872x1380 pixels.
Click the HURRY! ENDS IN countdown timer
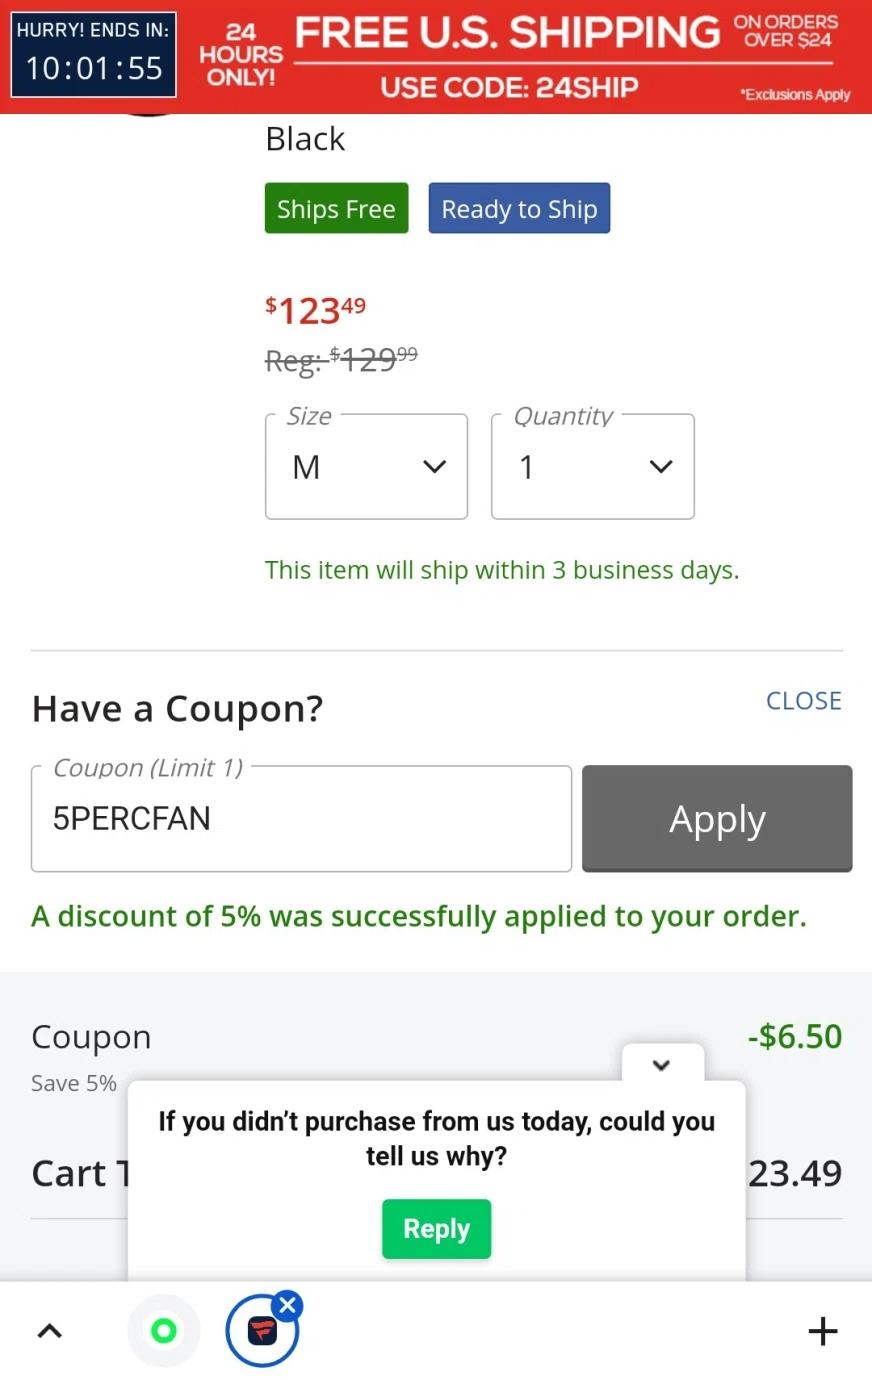point(94,55)
